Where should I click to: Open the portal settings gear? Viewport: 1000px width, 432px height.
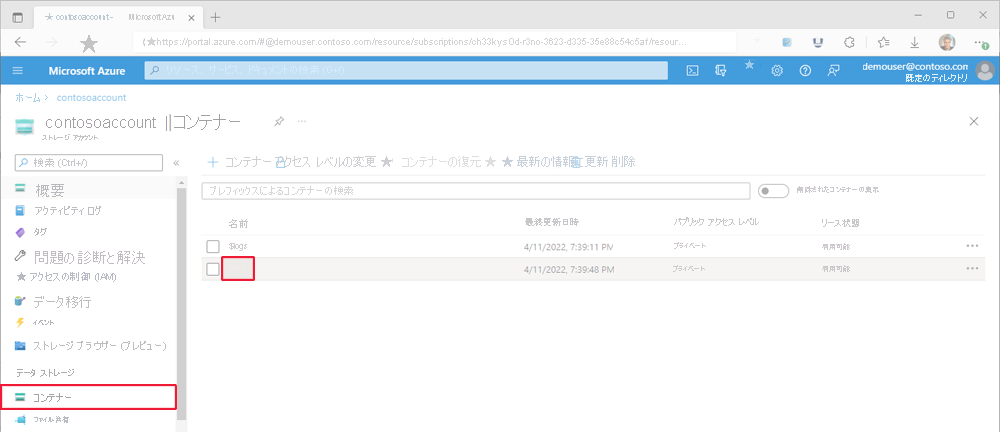click(x=777, y=71)
